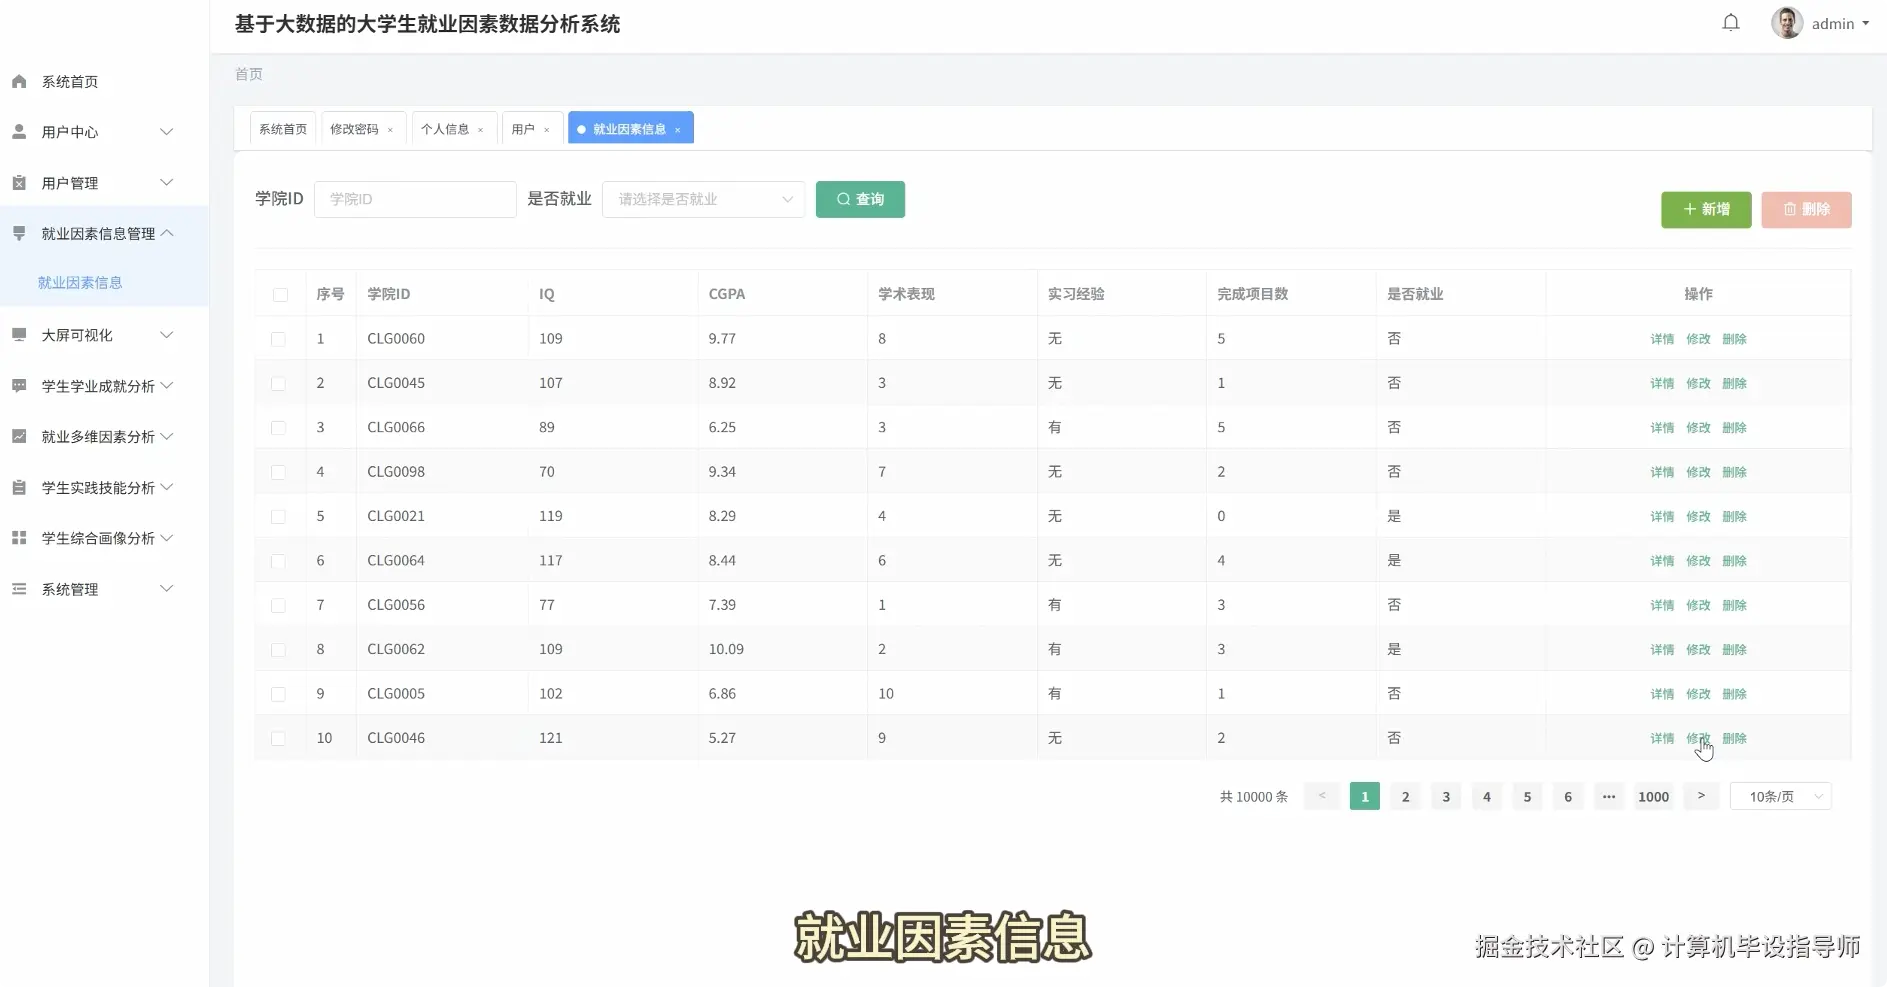Viewport: 1887px width, 987px height.
Task: Close the 个人信息 tab
Action: point(480,129)
